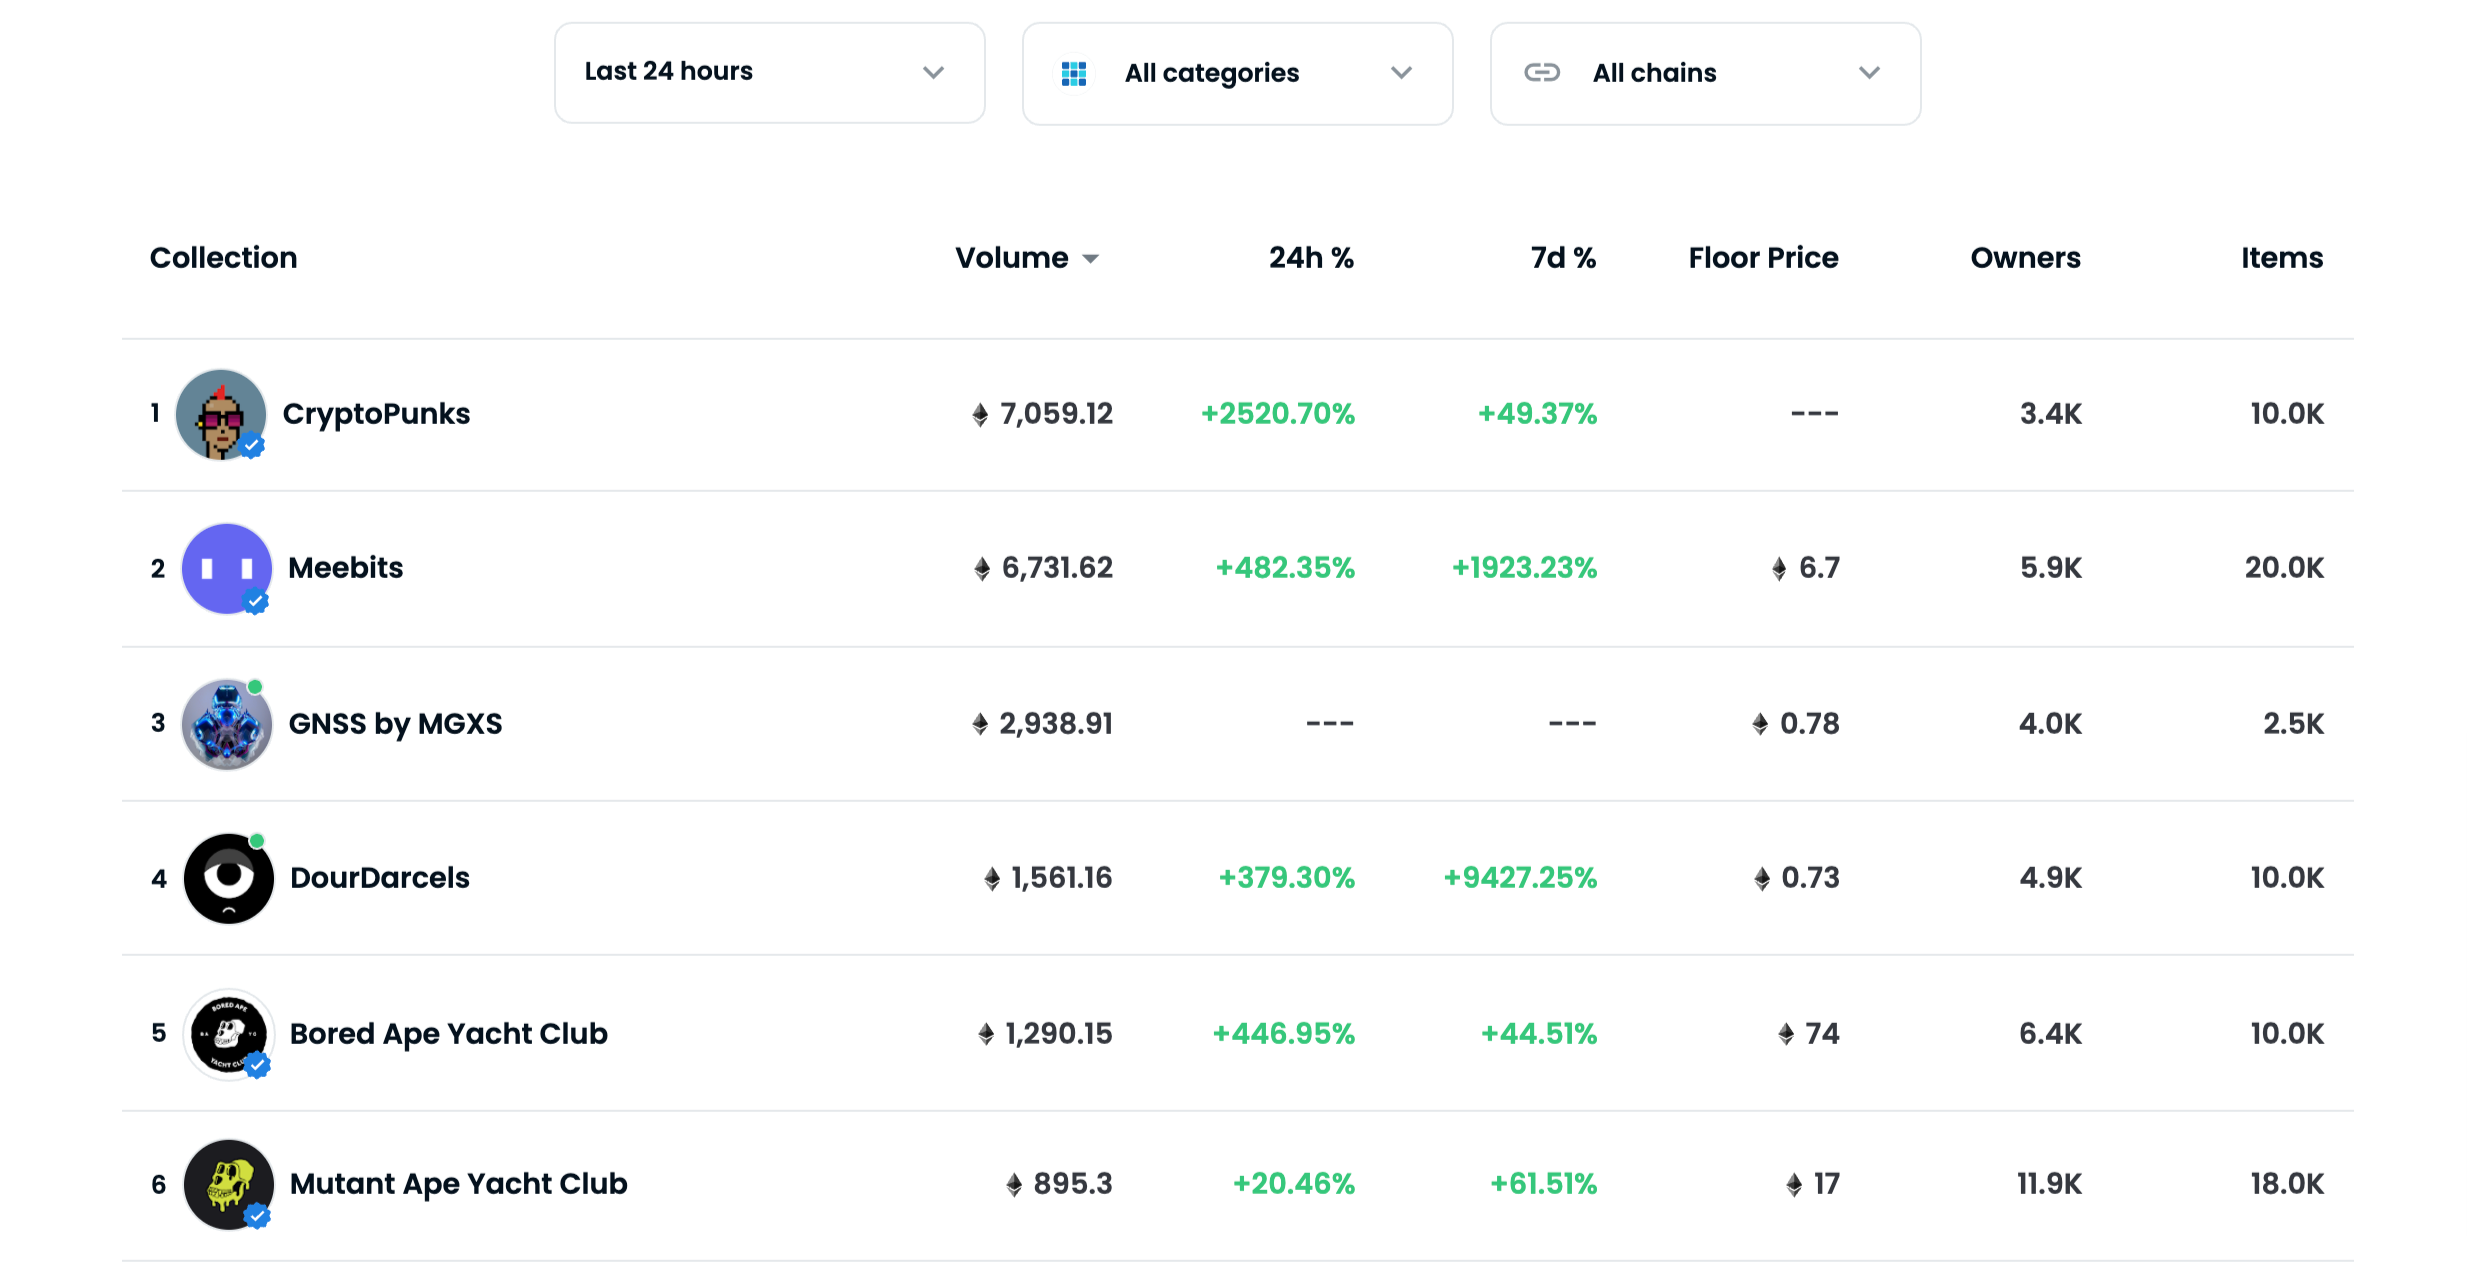This screenshot has width=2467, height=1270.
Task: Open the GNSS by MGXS avatar
Action: (x=227, y=724)
